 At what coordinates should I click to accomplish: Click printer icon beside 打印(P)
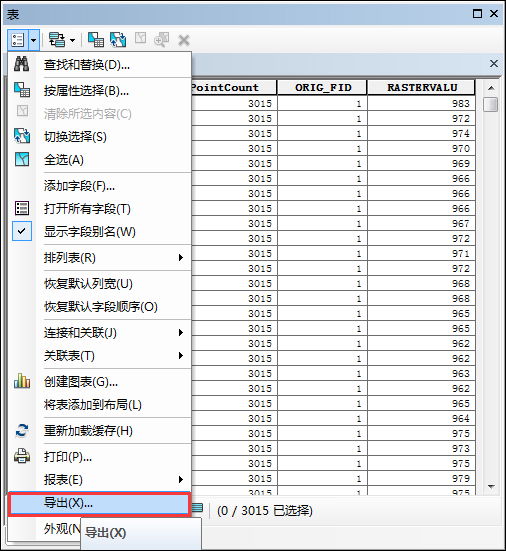point(22,456)
